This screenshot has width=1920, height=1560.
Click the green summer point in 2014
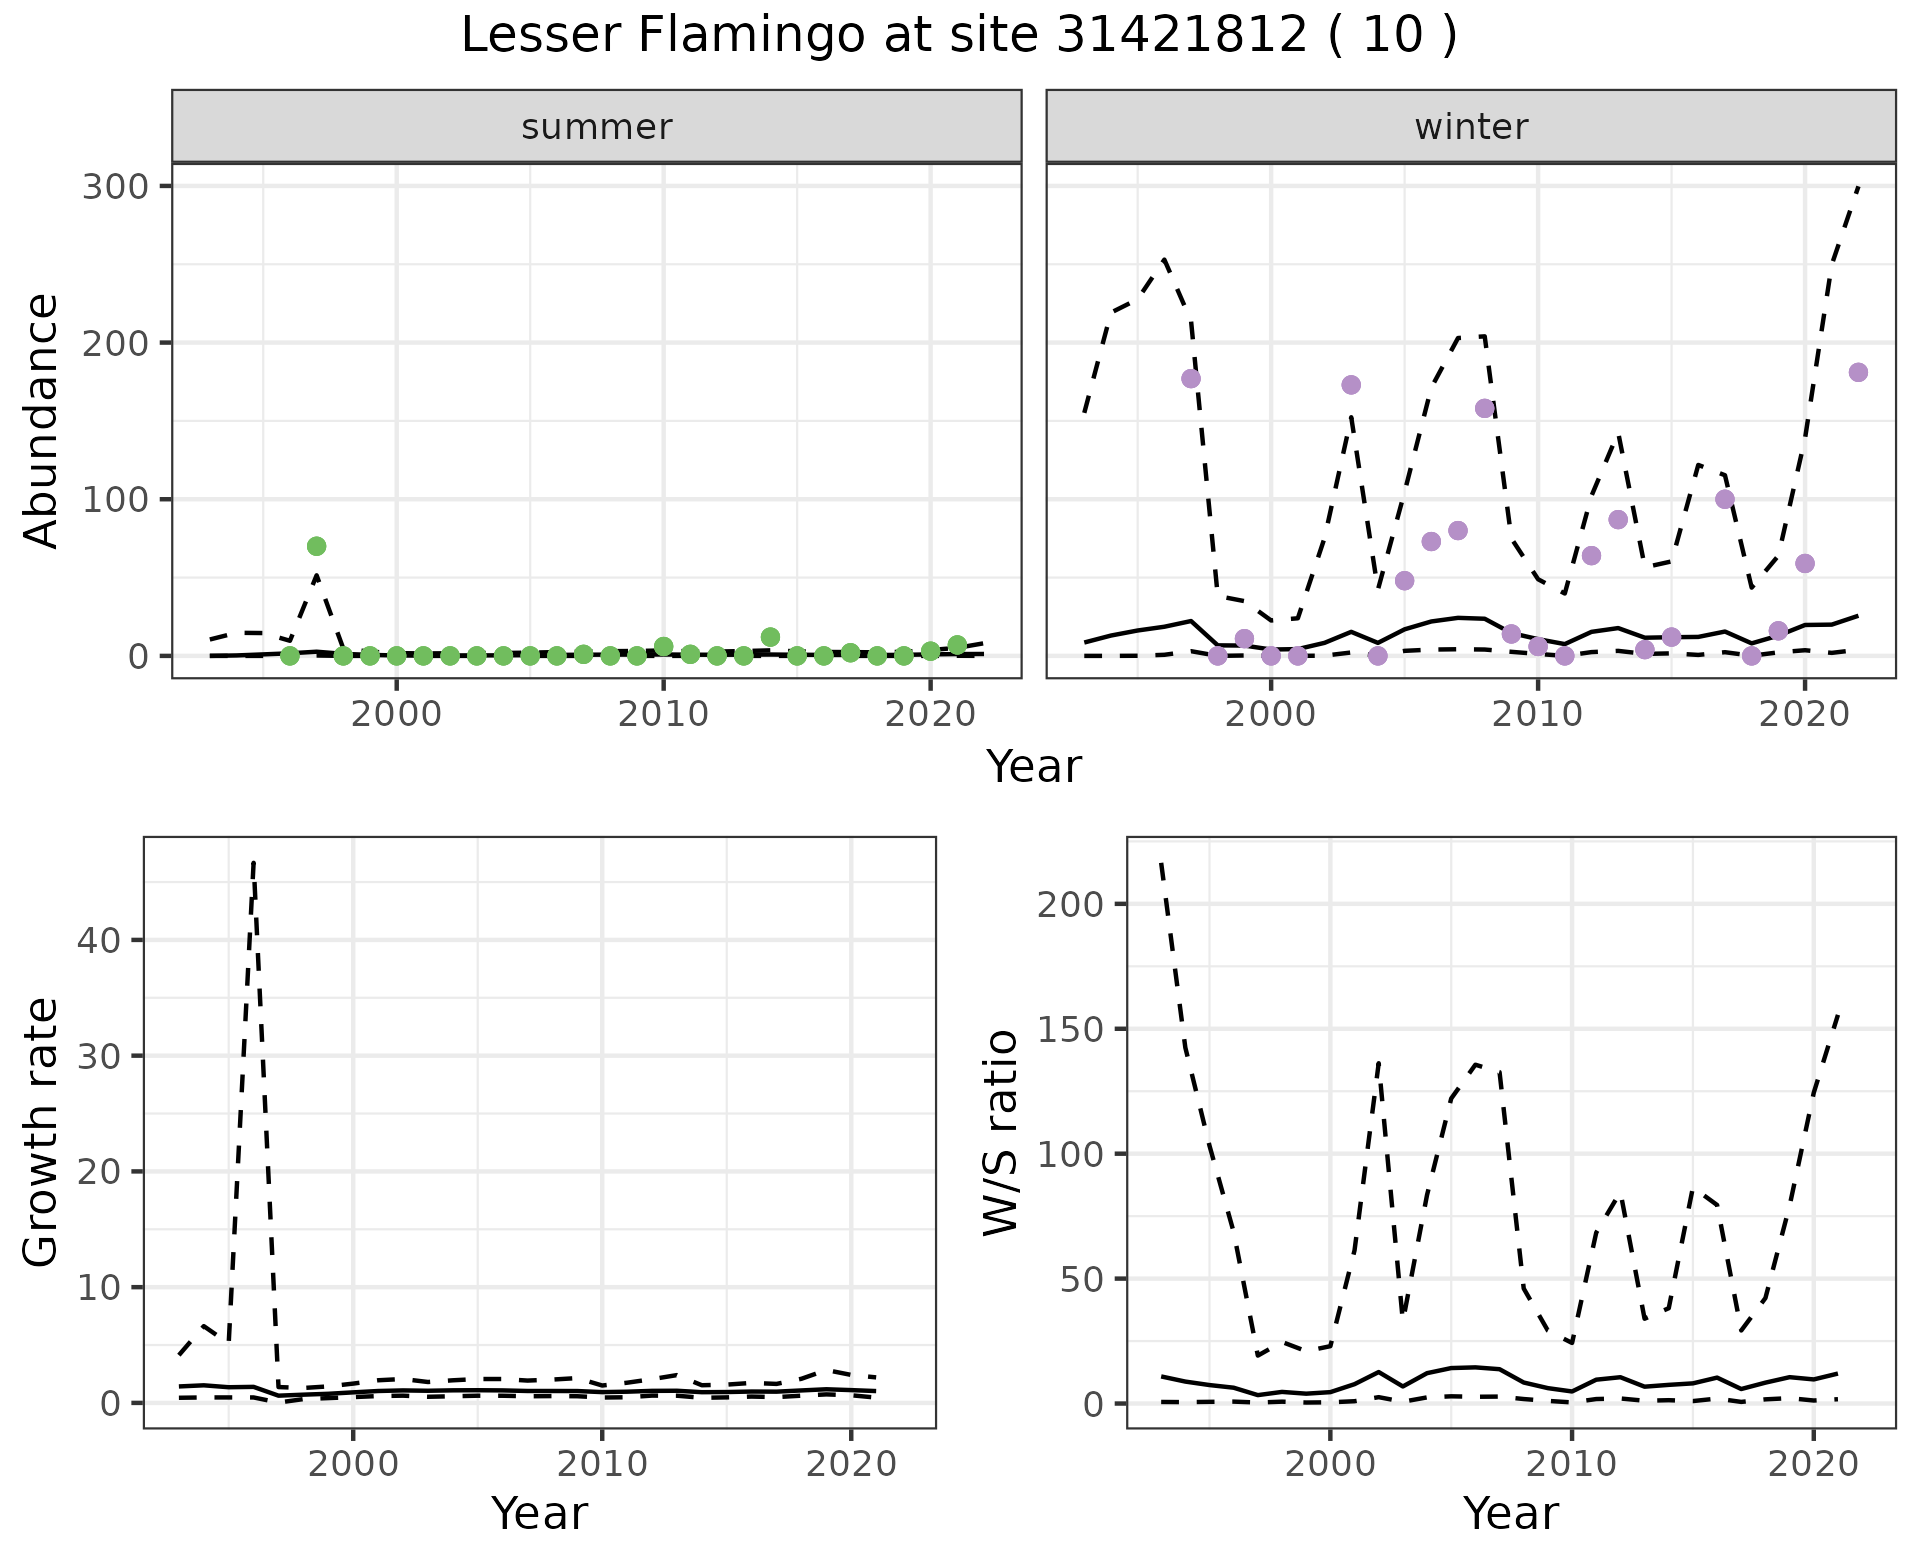[770, 637]
